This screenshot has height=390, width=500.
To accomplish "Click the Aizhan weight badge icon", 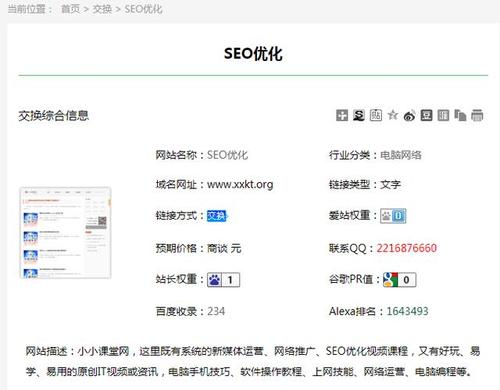I will pos(393,216).
